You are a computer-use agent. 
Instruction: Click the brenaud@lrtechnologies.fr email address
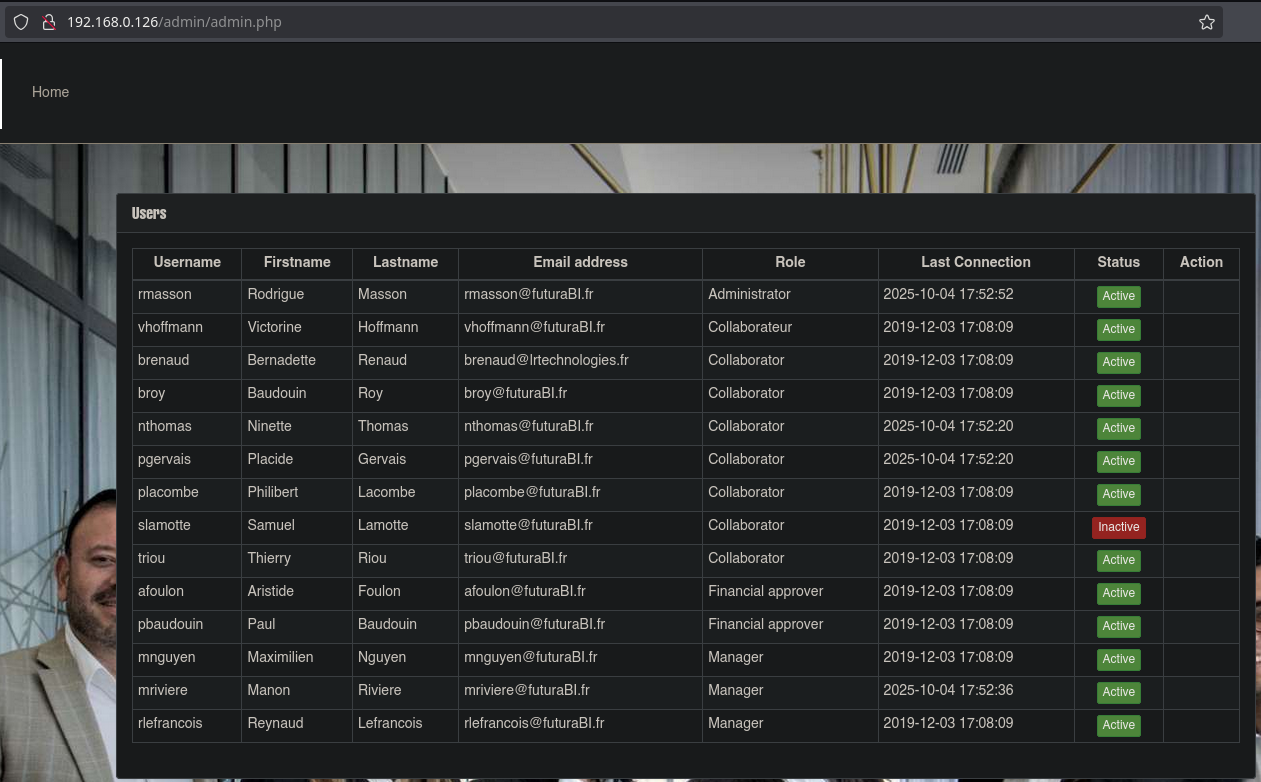546,360
